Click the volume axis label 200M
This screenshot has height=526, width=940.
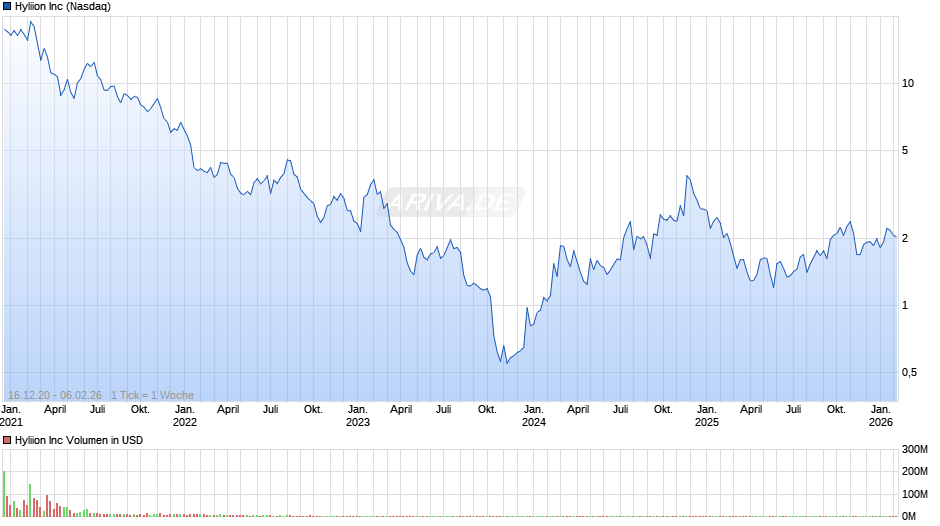[915, 471]
